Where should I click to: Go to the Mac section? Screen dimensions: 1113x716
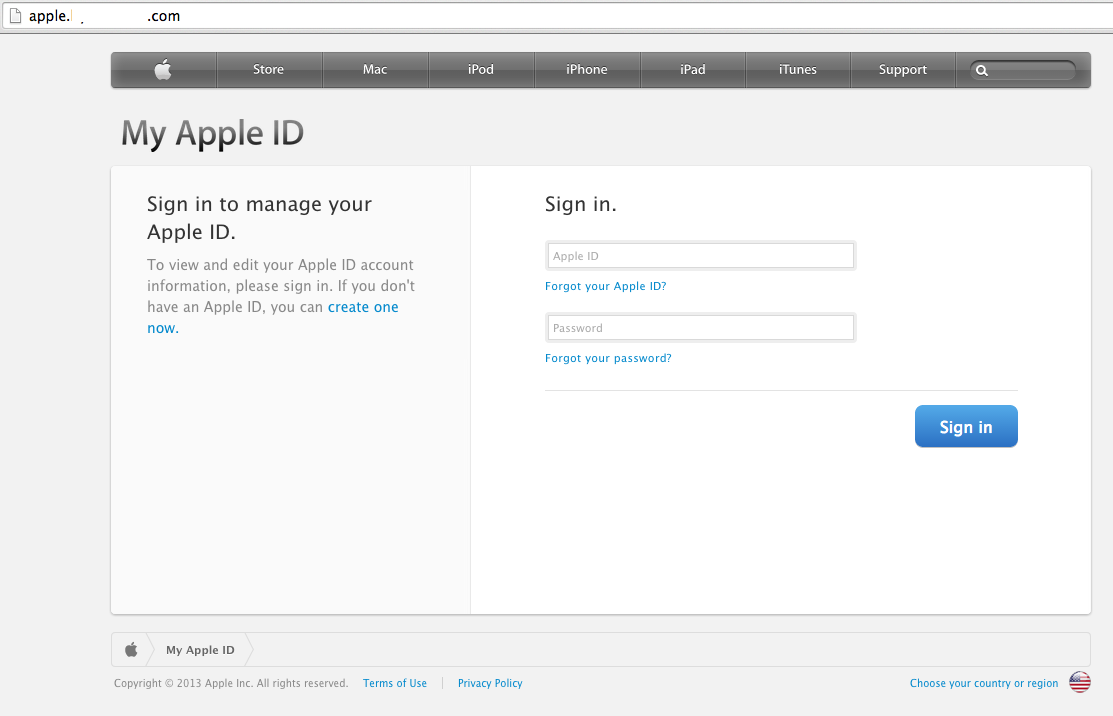click(x=375, y=70)
